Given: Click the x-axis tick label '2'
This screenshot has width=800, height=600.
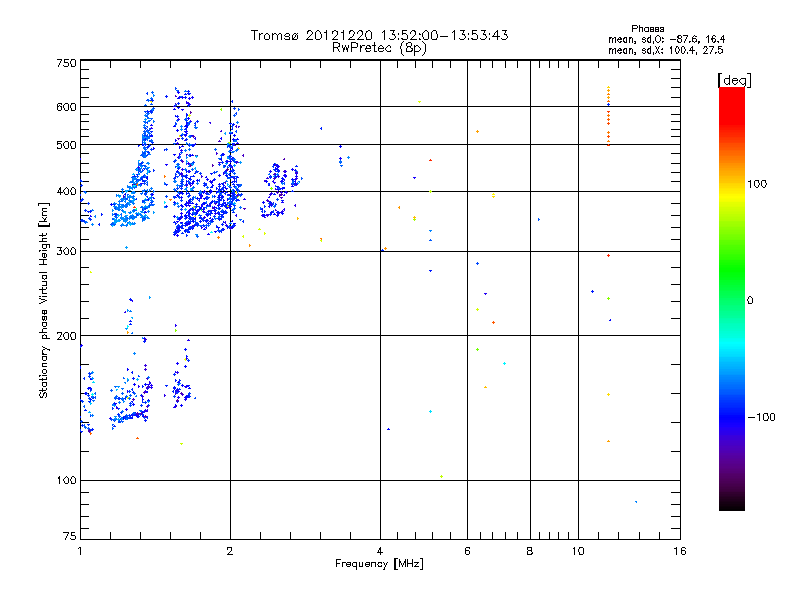Looking at the screenshot, I should (230, 551).
